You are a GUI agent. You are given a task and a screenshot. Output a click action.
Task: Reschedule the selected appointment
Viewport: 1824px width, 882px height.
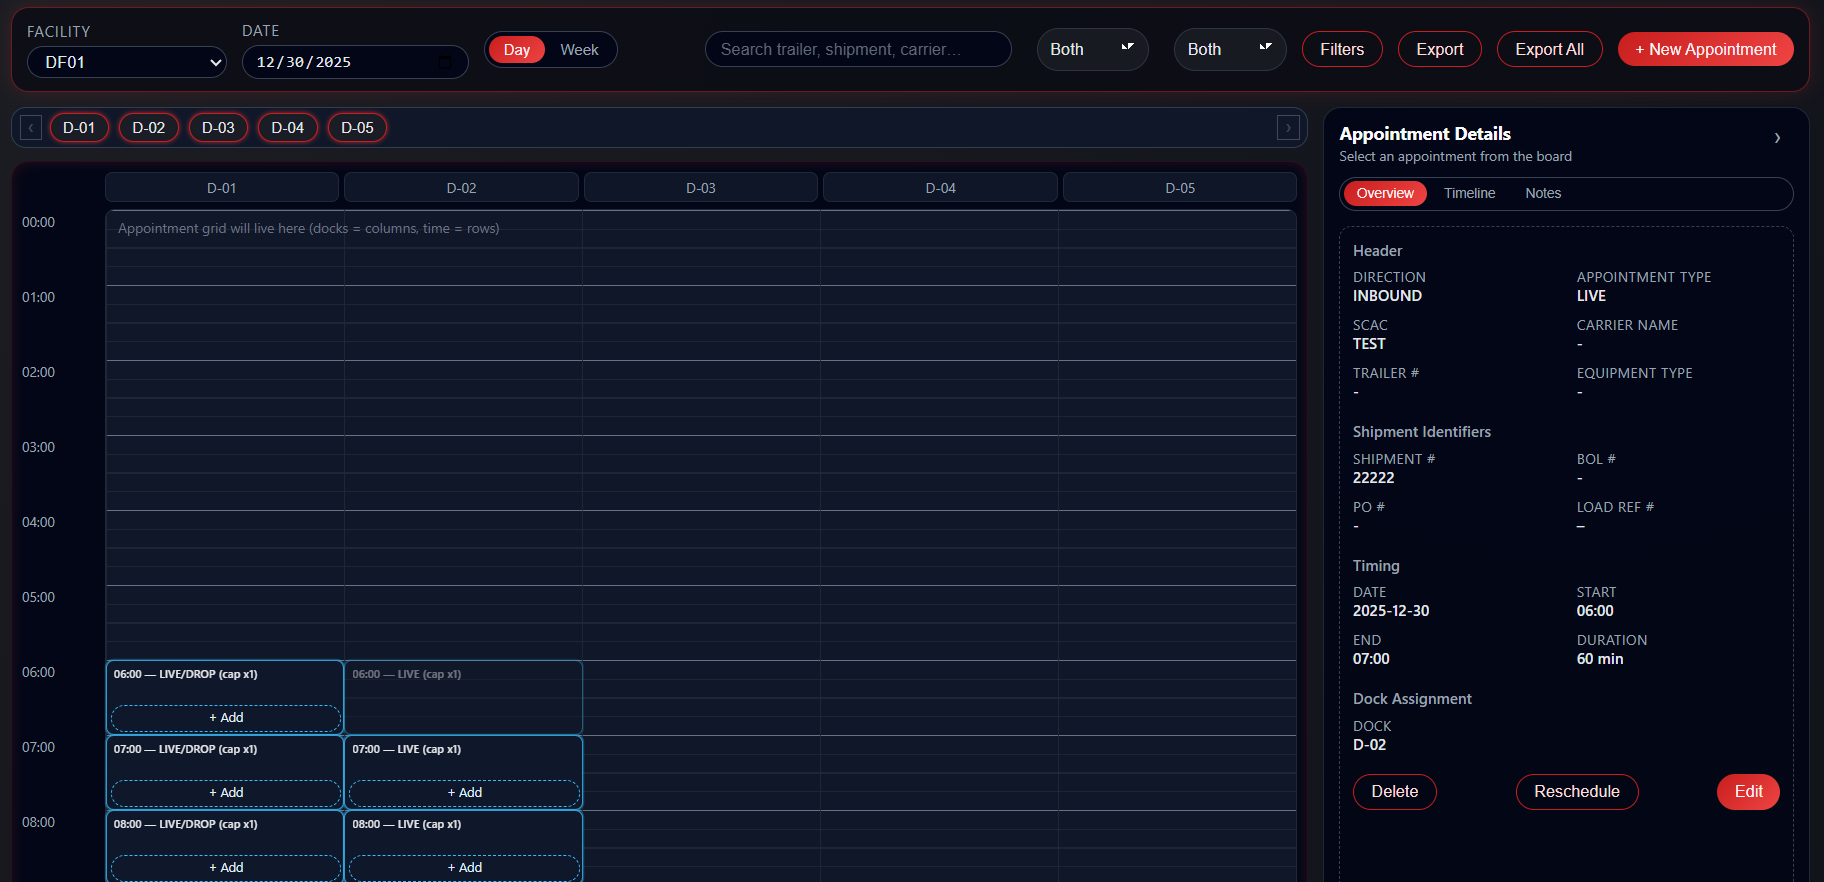(1577, 792)
